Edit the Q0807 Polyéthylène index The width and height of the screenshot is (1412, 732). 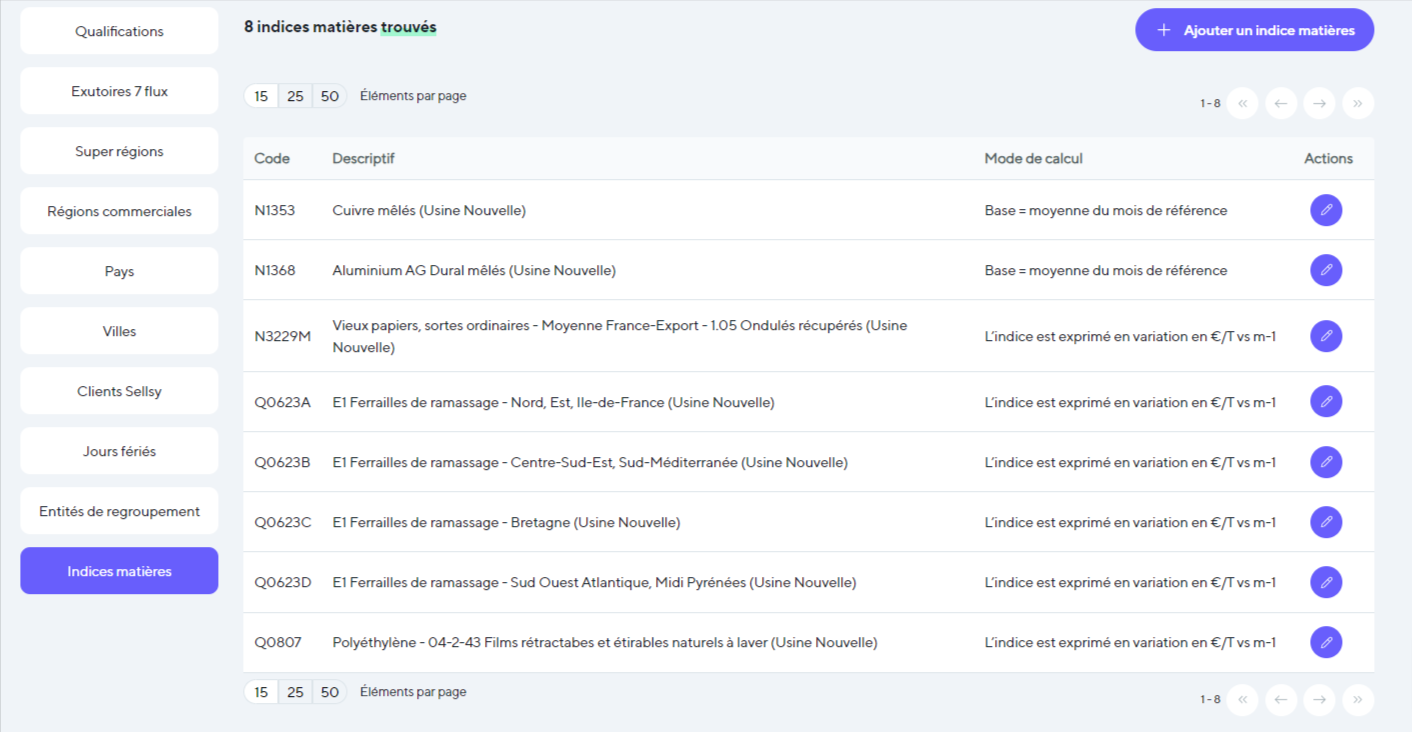coord(1325,642)
